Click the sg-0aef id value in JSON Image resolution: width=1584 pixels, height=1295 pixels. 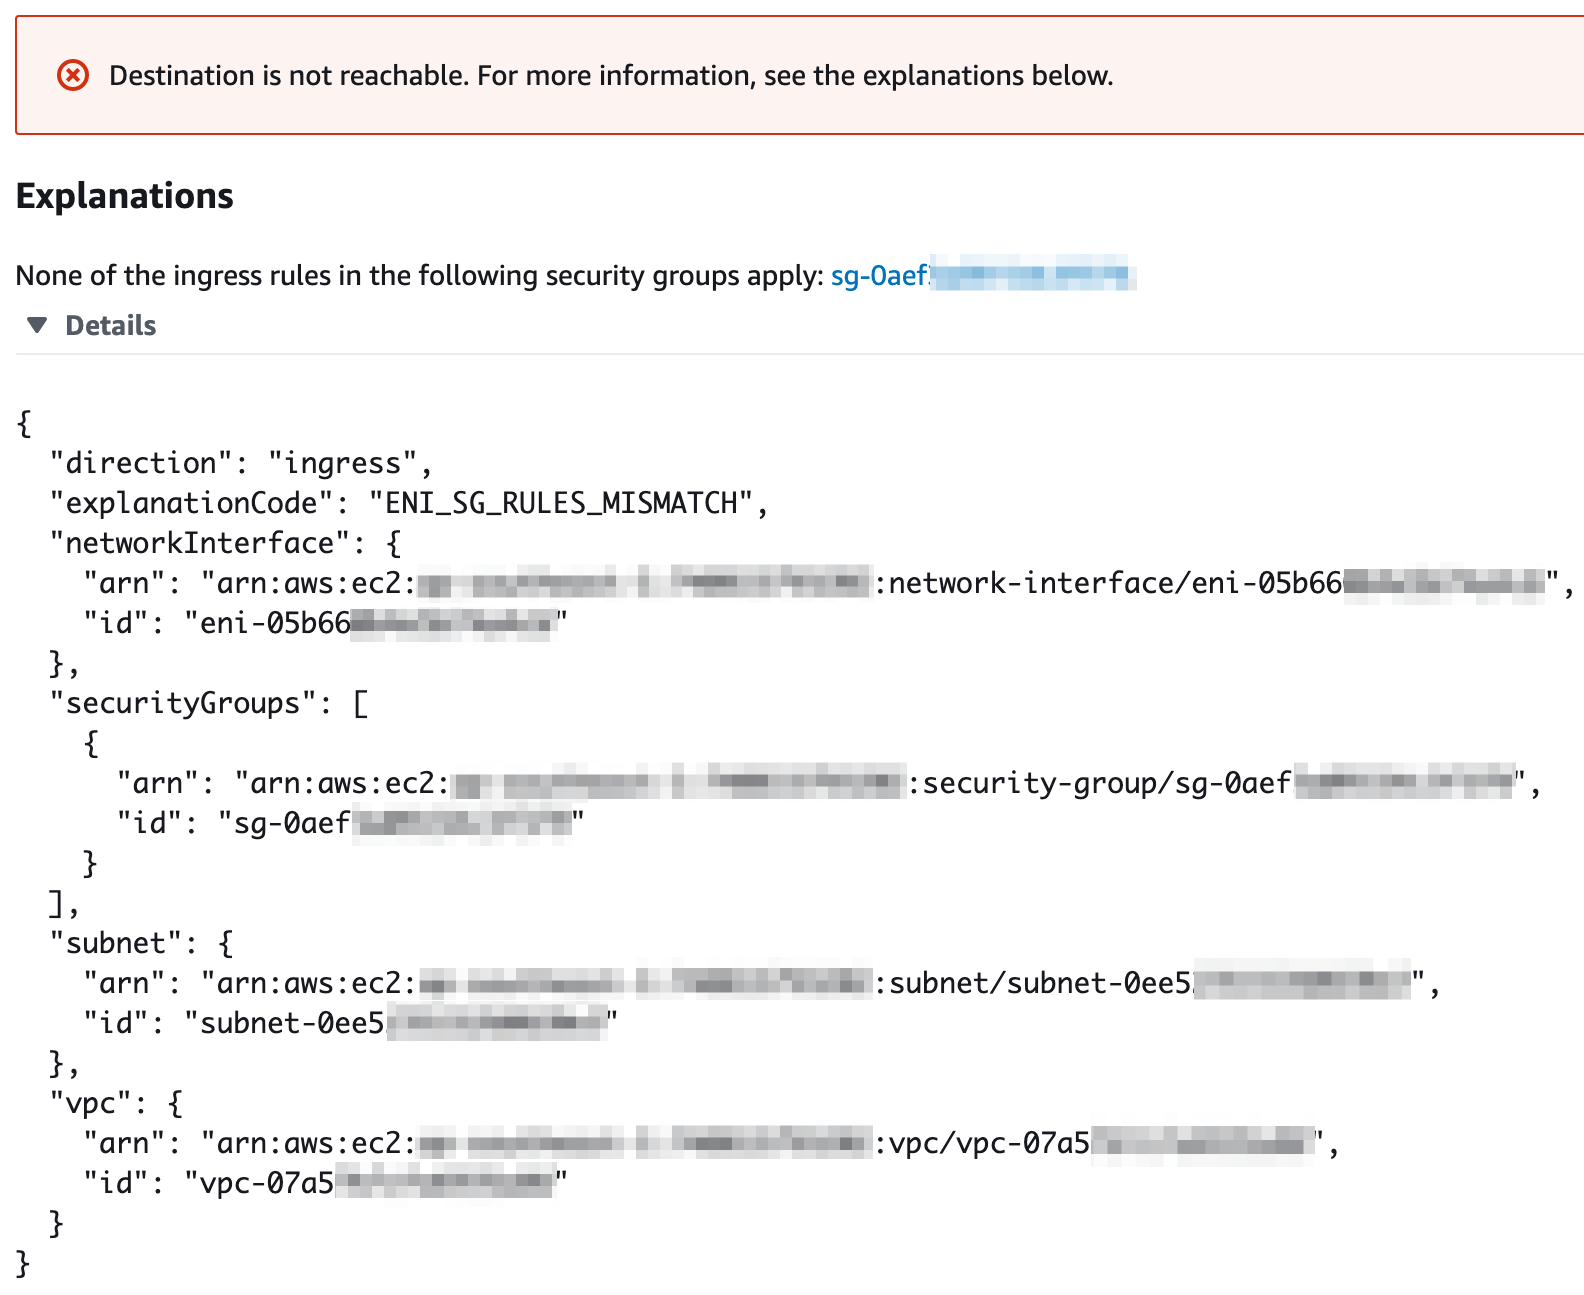tap(292, 823)
